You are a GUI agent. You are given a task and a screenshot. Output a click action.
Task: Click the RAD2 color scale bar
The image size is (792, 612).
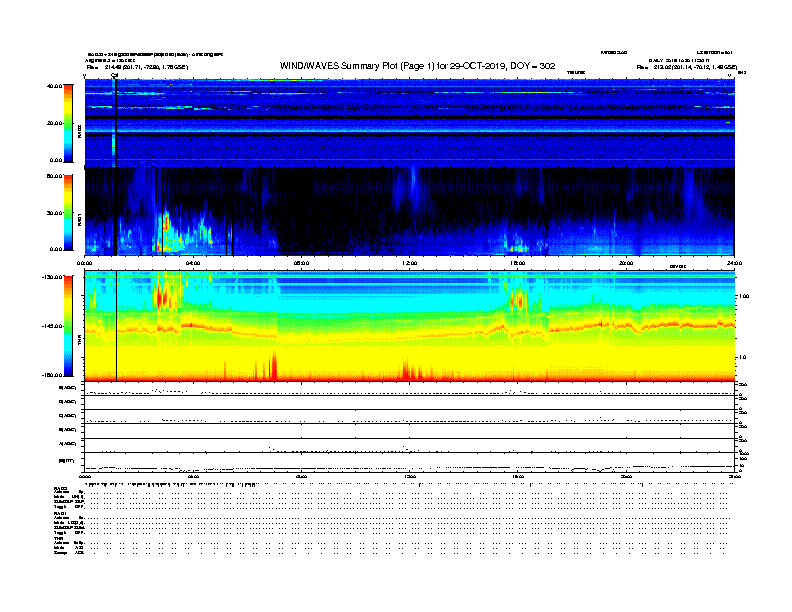click(68, 123)
